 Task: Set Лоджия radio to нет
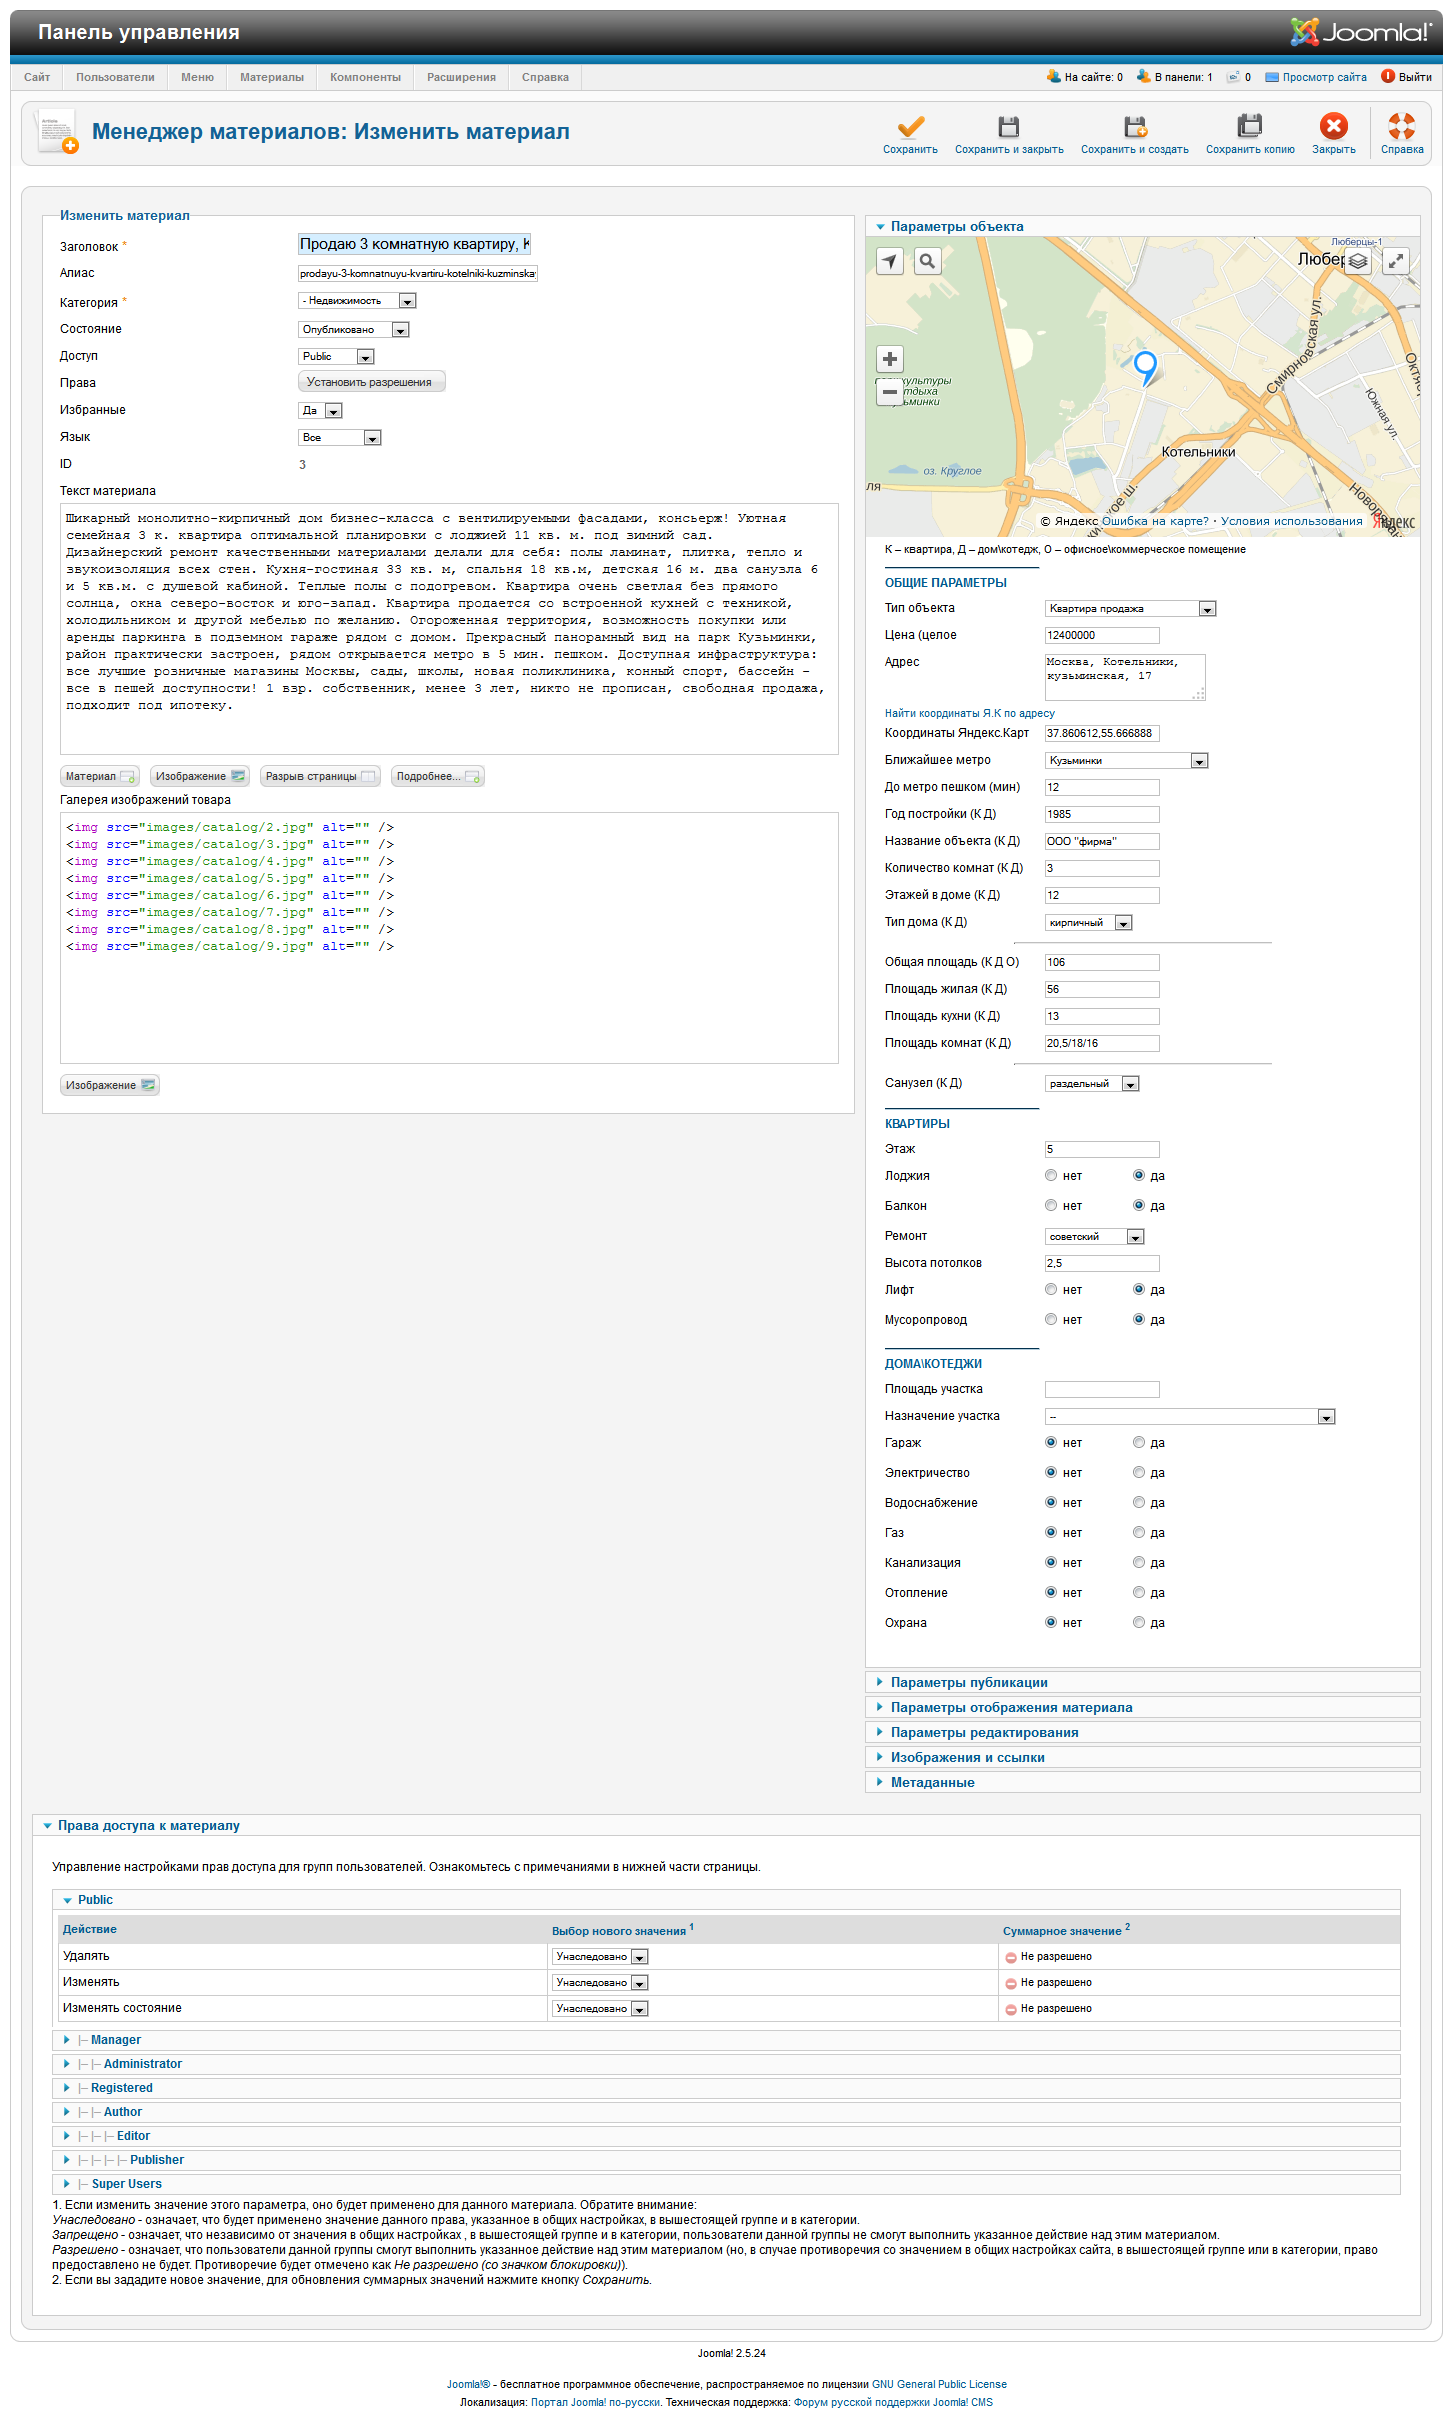pyautogui.click(x=1051, y=1176)
